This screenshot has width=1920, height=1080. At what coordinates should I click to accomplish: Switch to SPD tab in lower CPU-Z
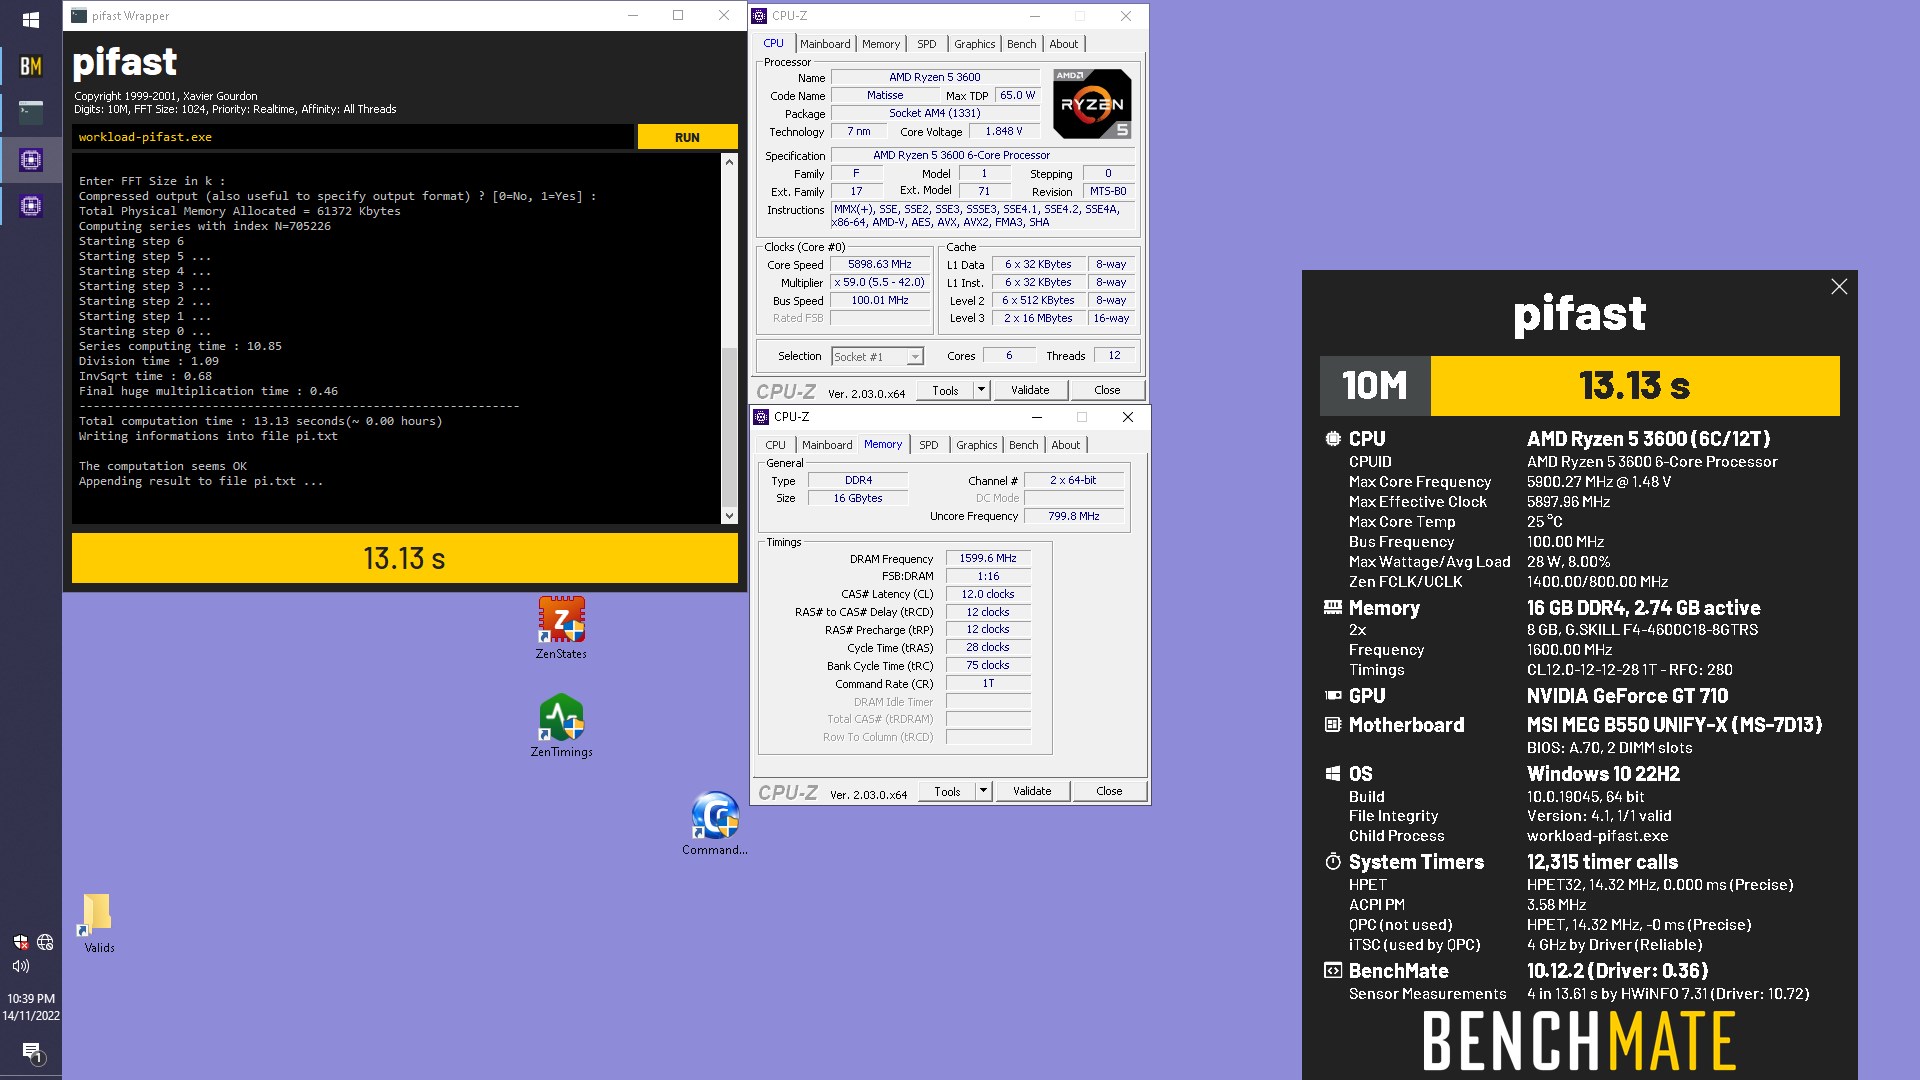[x=928, y=445]
